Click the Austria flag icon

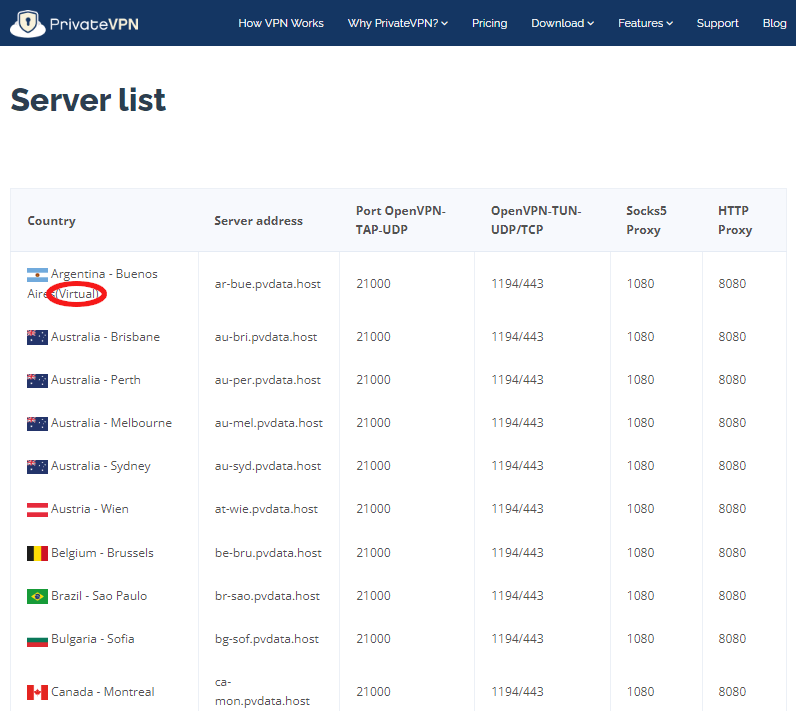(x=37, y=510)
